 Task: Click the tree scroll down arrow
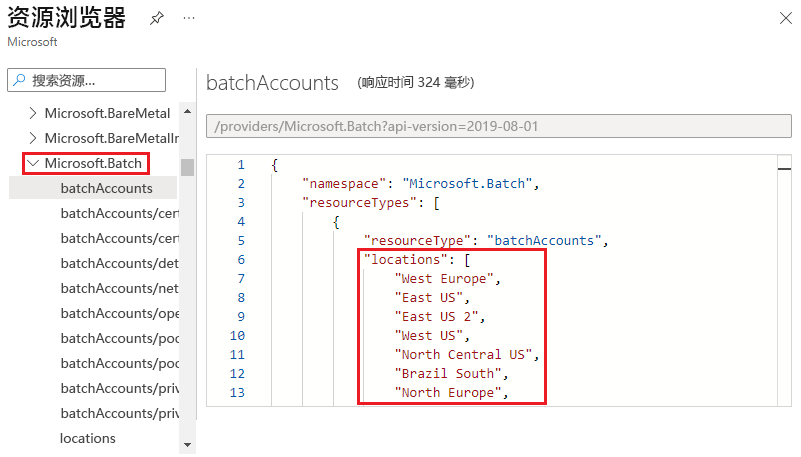pyautogui.click(x=187, y=443)
